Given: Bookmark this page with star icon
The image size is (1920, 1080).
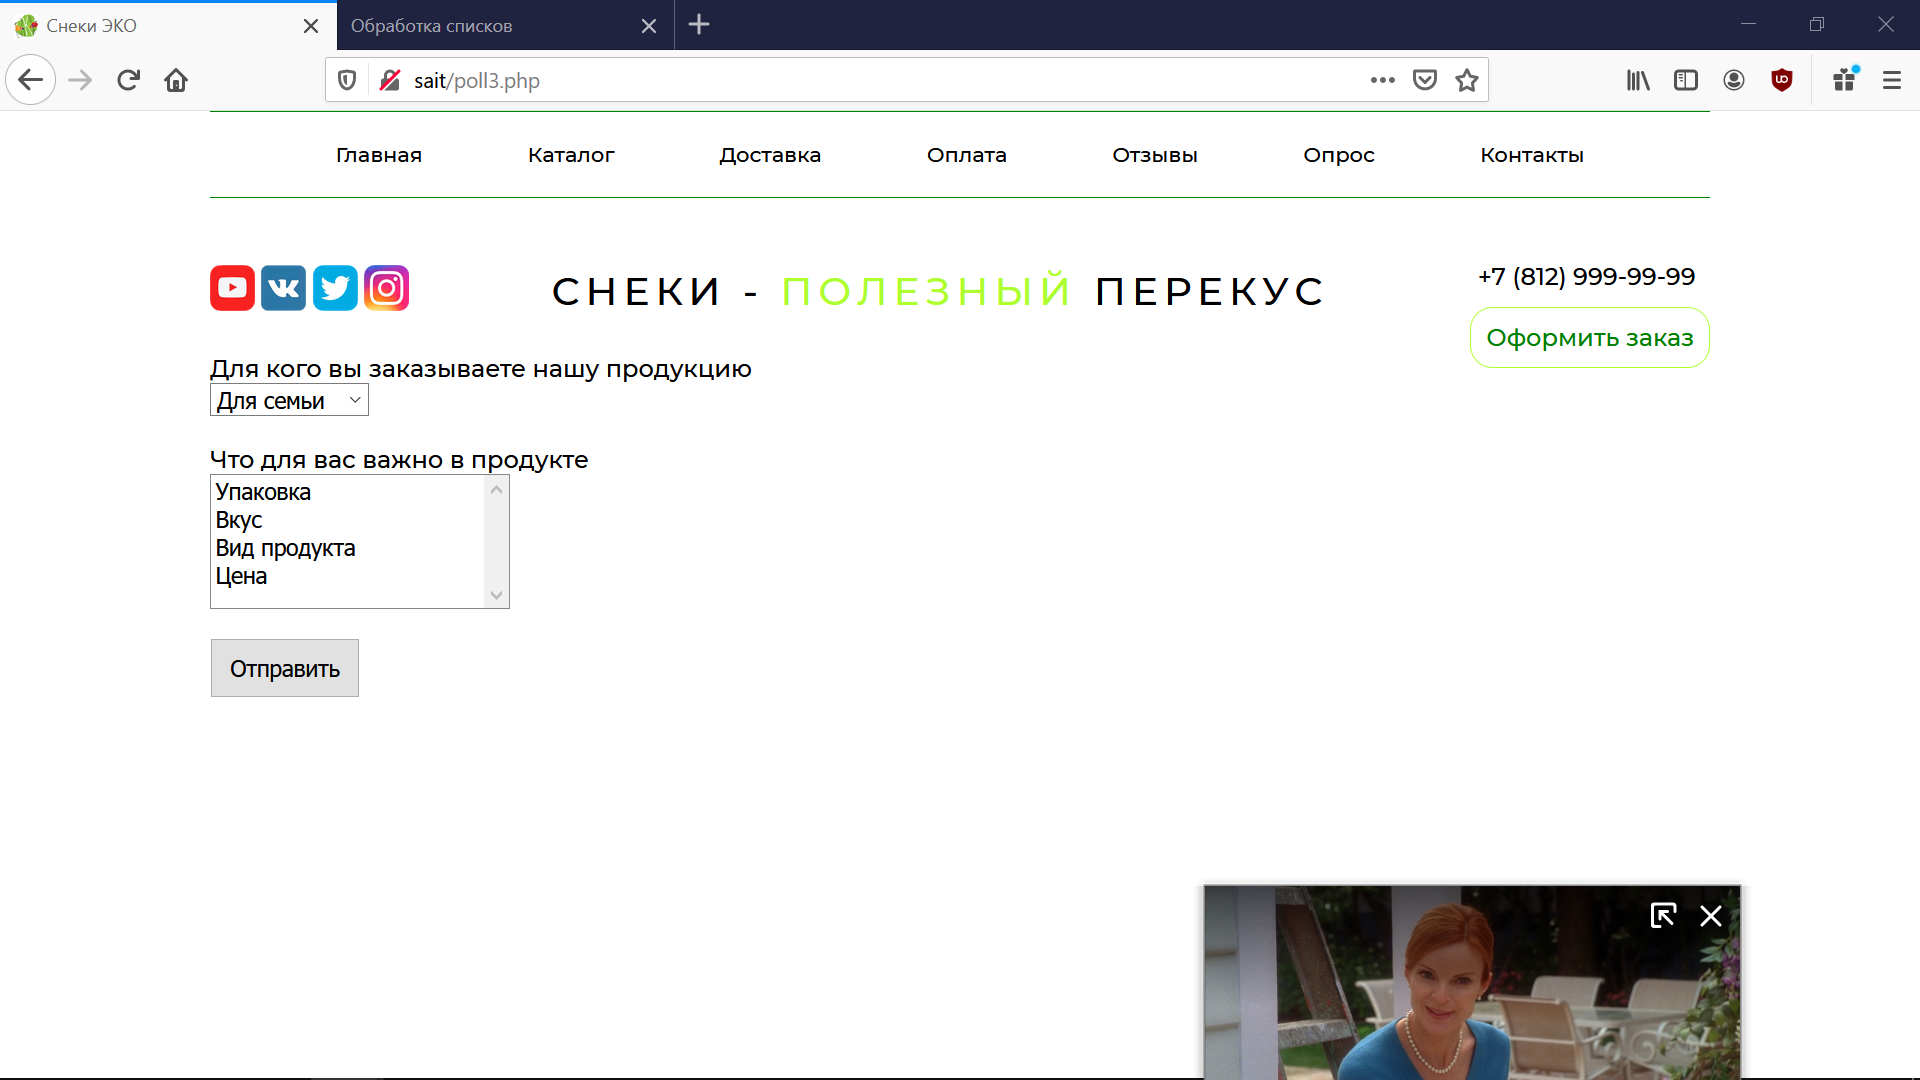Looking at the screenshot, I should click(1466, 80).
